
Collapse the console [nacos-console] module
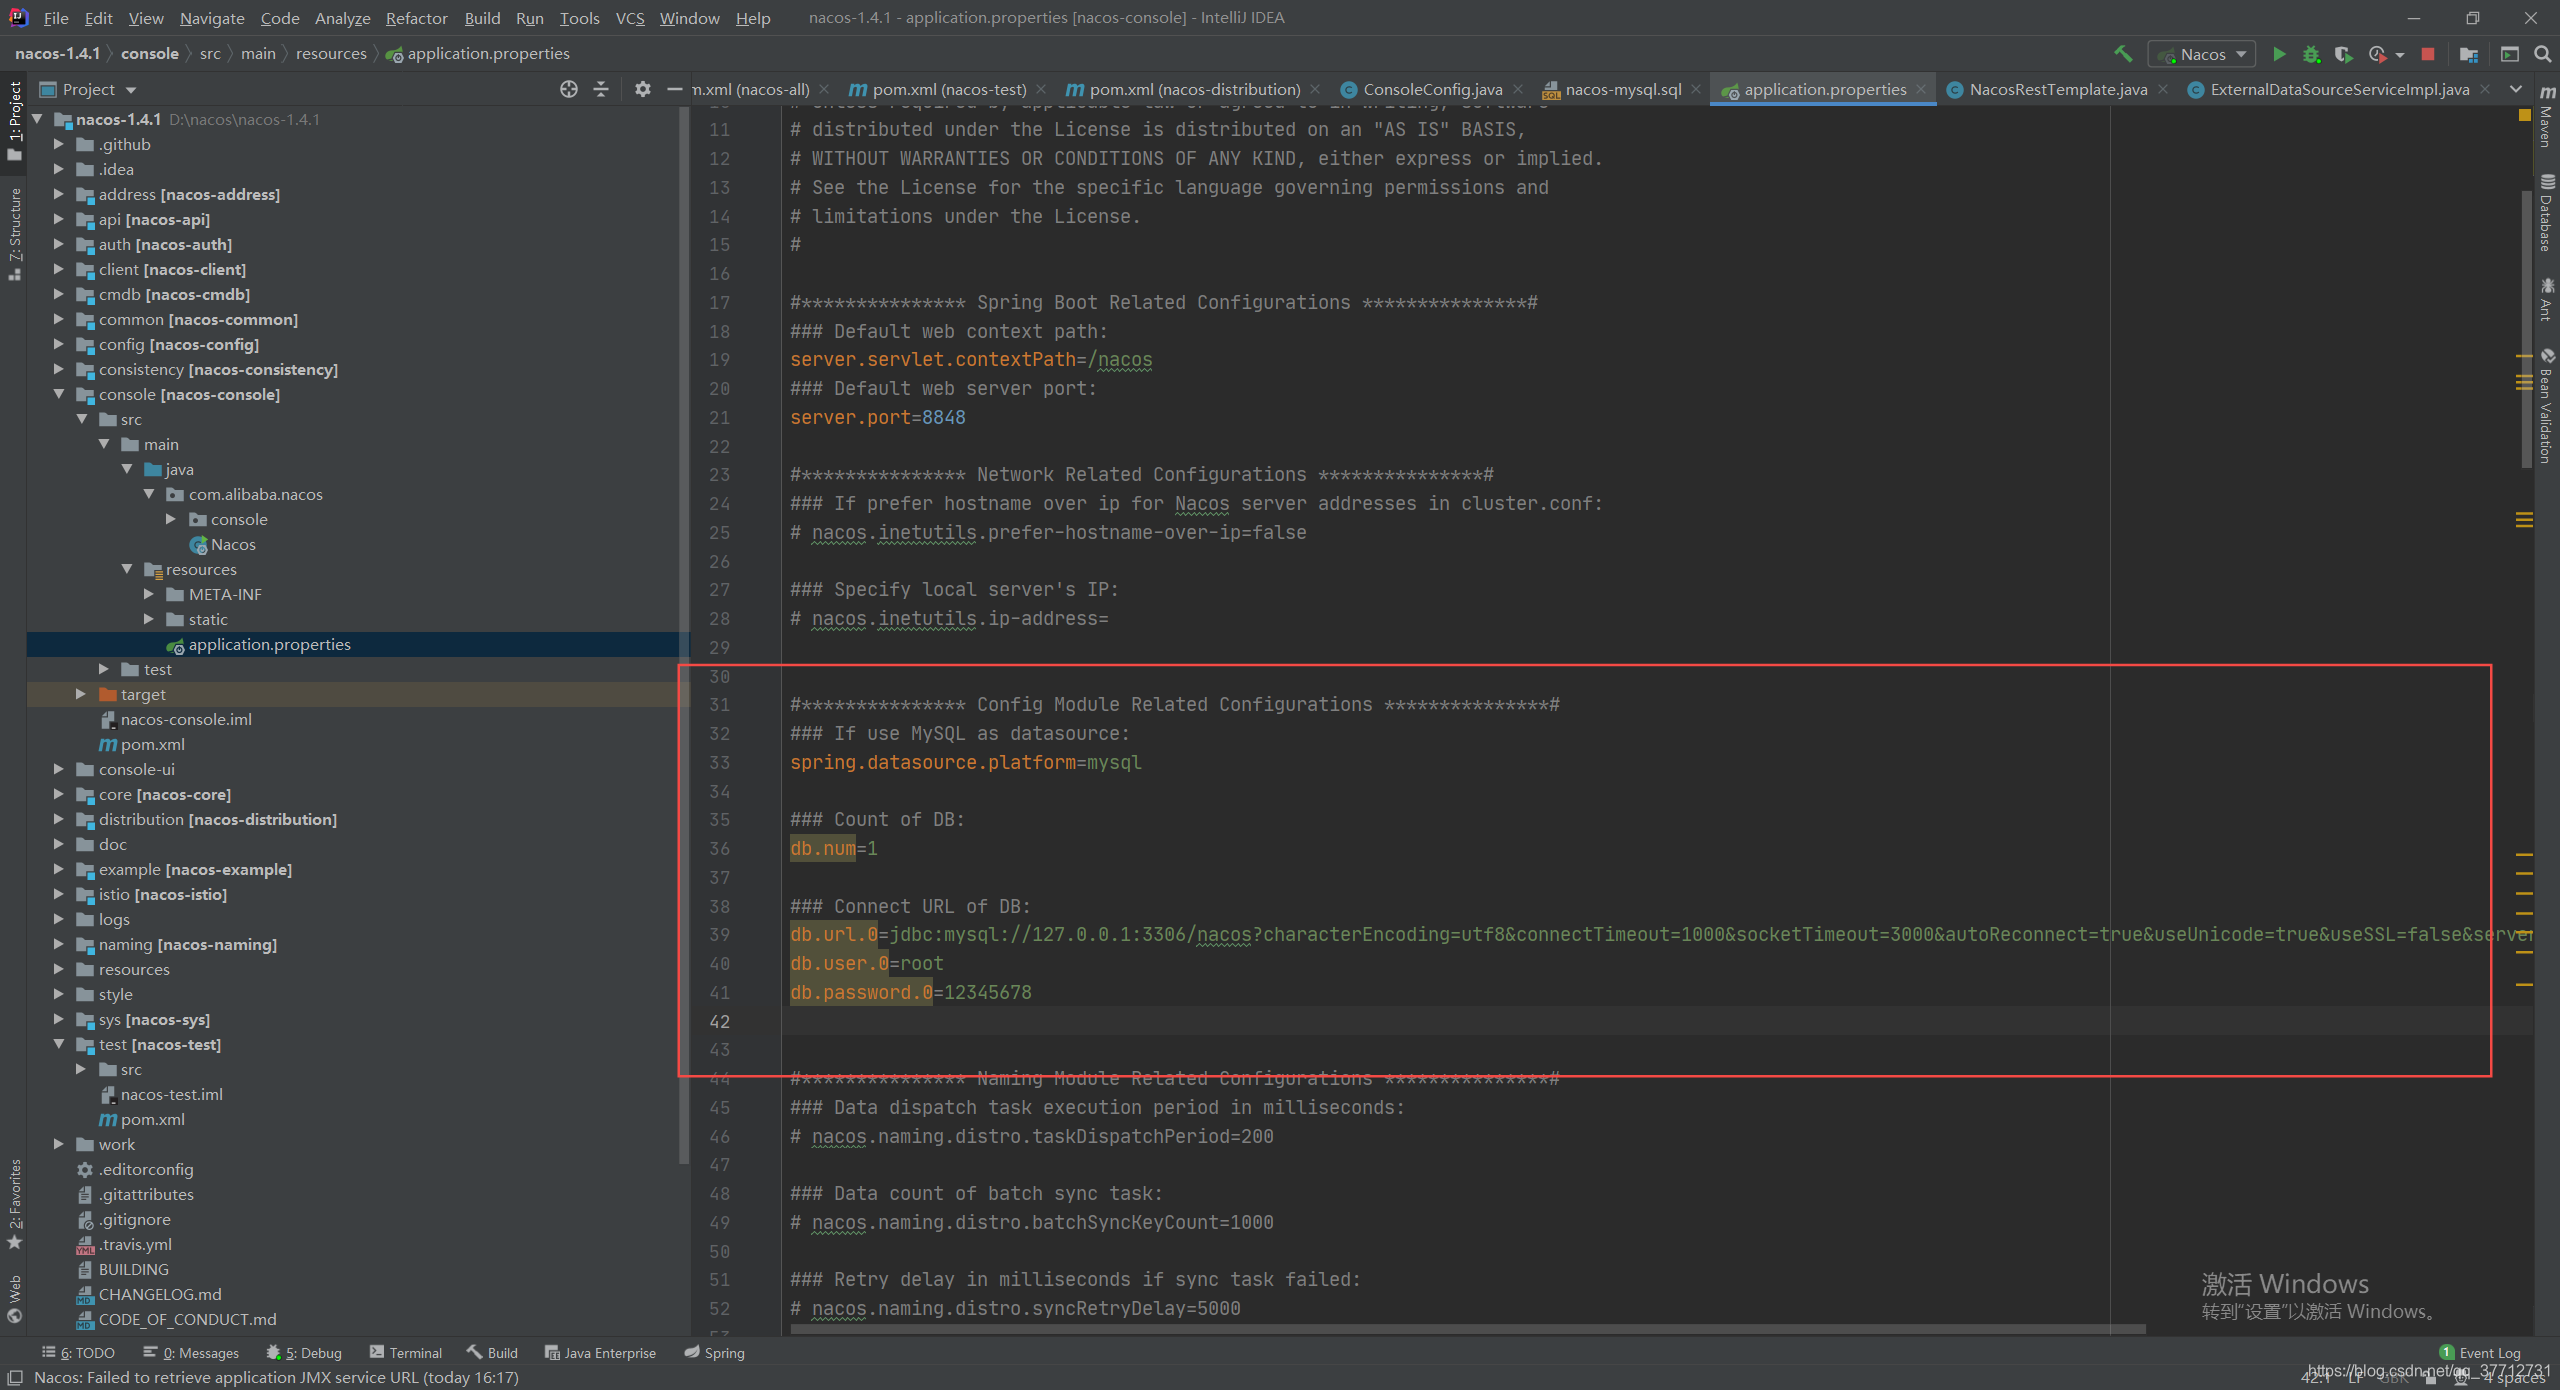pos(59,394)
